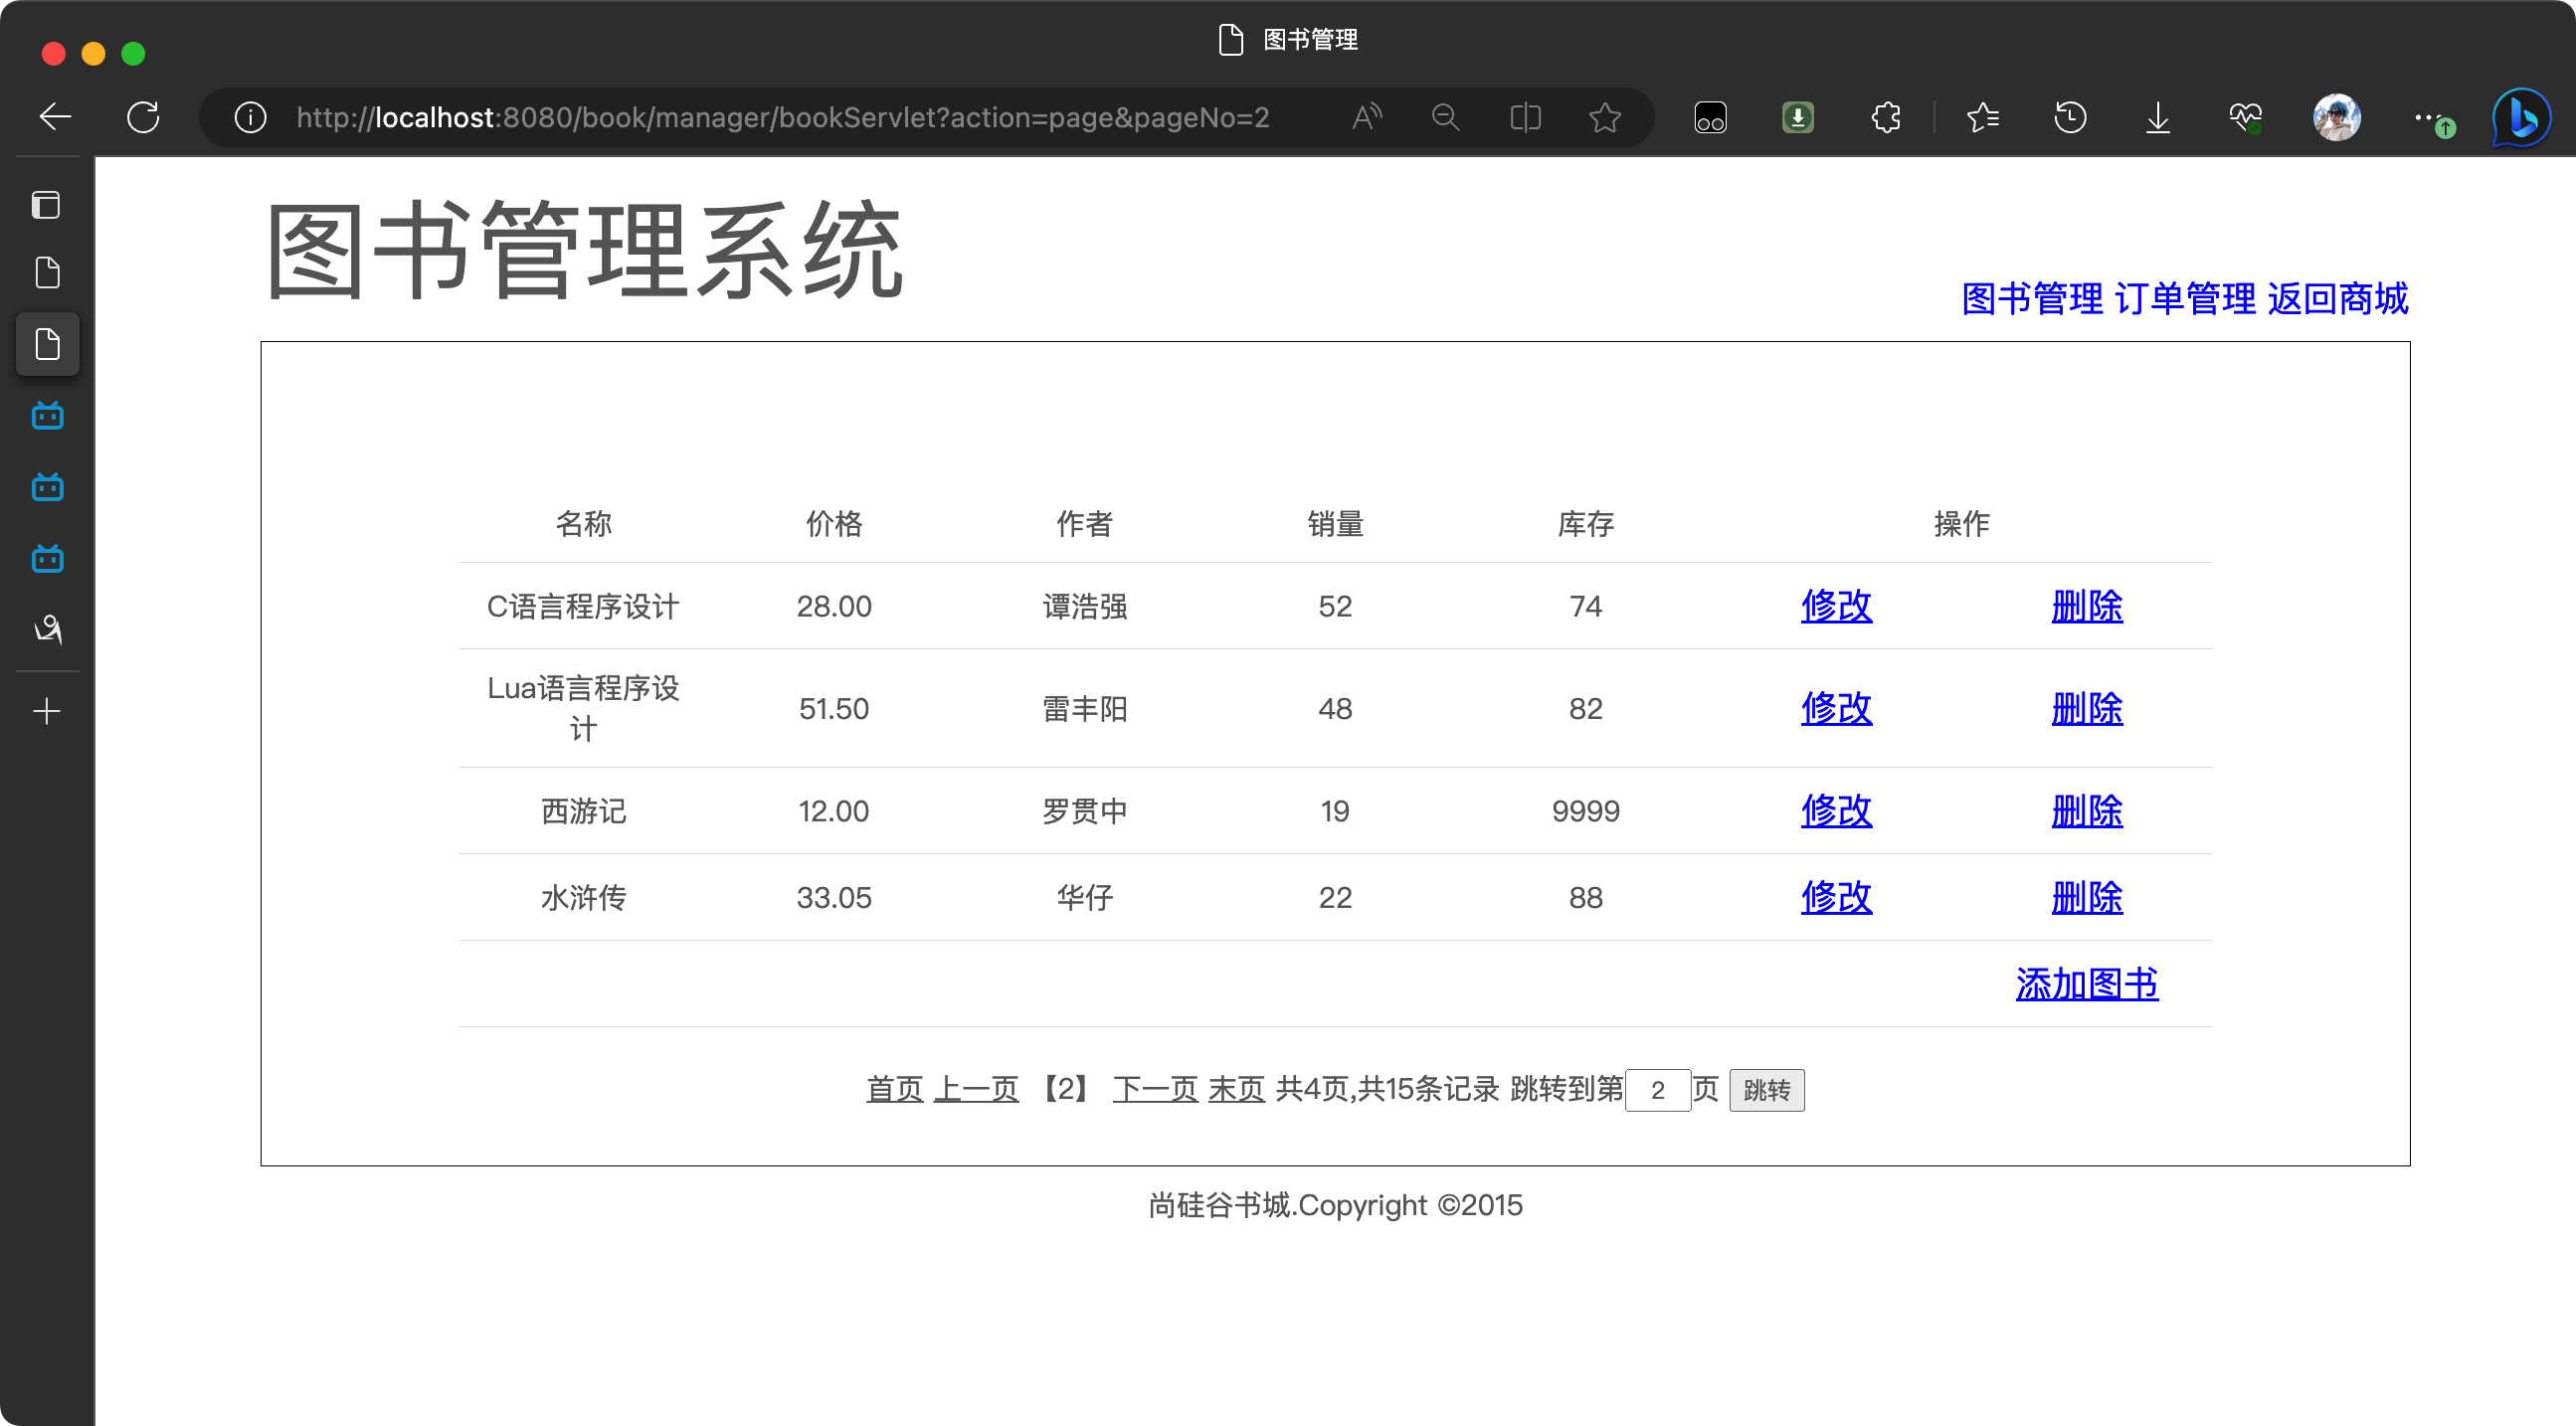Open the user profile avatar menu
The height and width of the screenshot is (1426, 2576).
tap(2336, 117)
